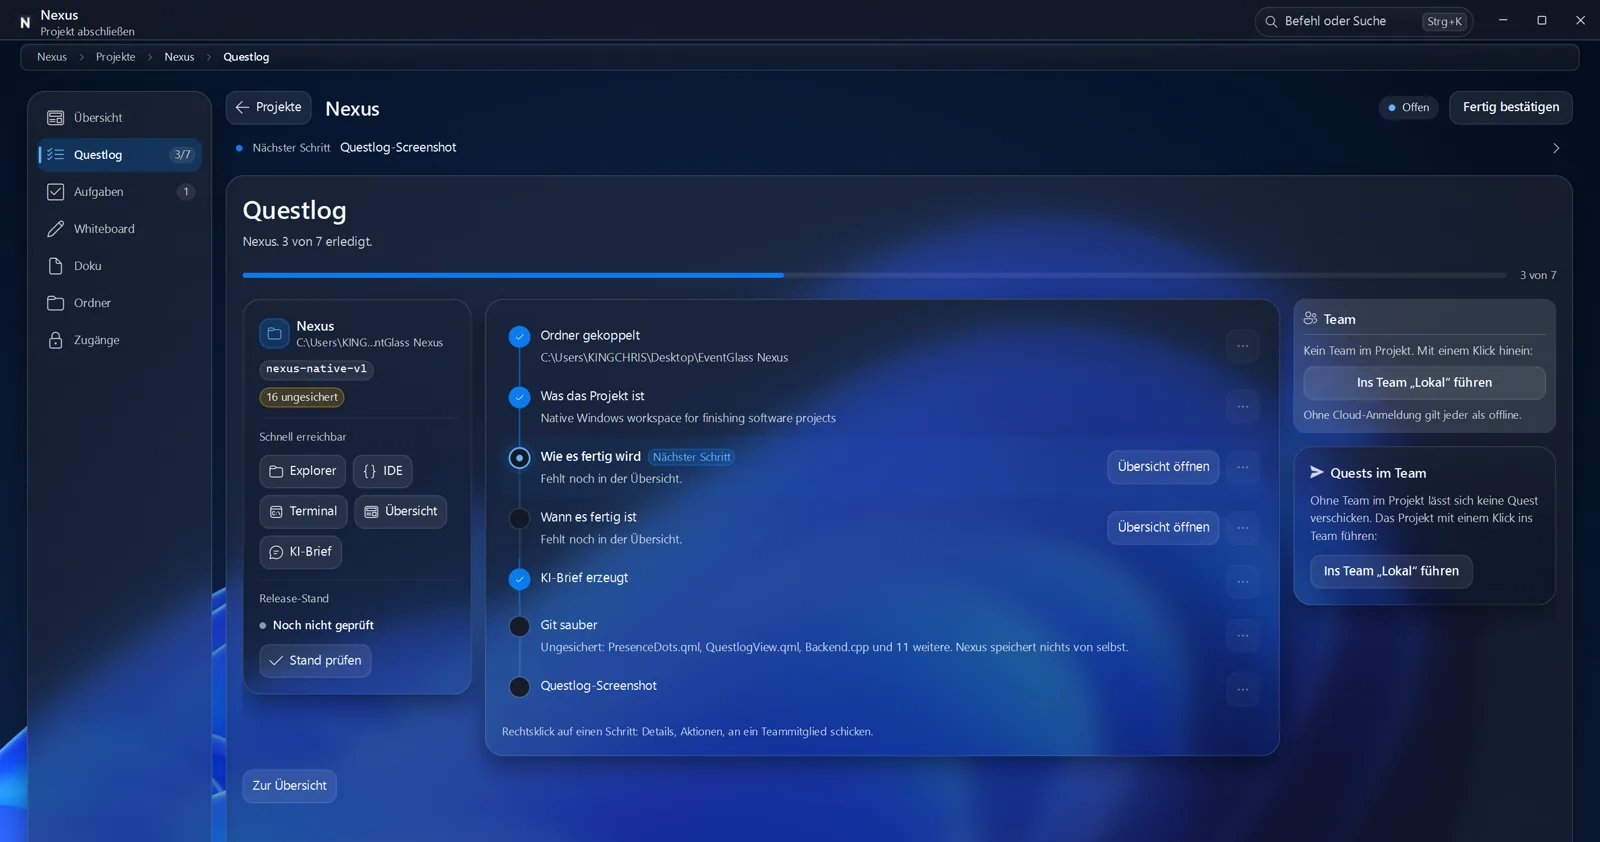
Task: Toggle the KI-Brief erzeugt checkmark
Action: point(519,579)
